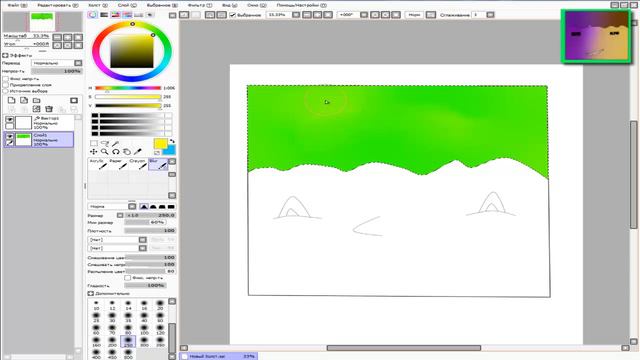Select the 'Слой1' layer row
640x360 pixels.
point(39,140)
